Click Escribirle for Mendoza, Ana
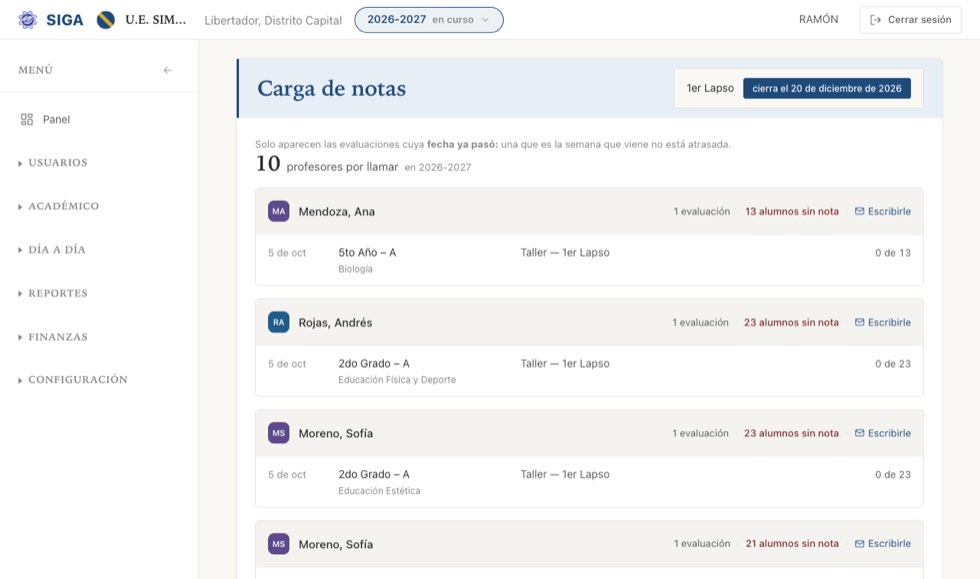The width and height of the screenshot is (980, 579). (x=882, y=211)
